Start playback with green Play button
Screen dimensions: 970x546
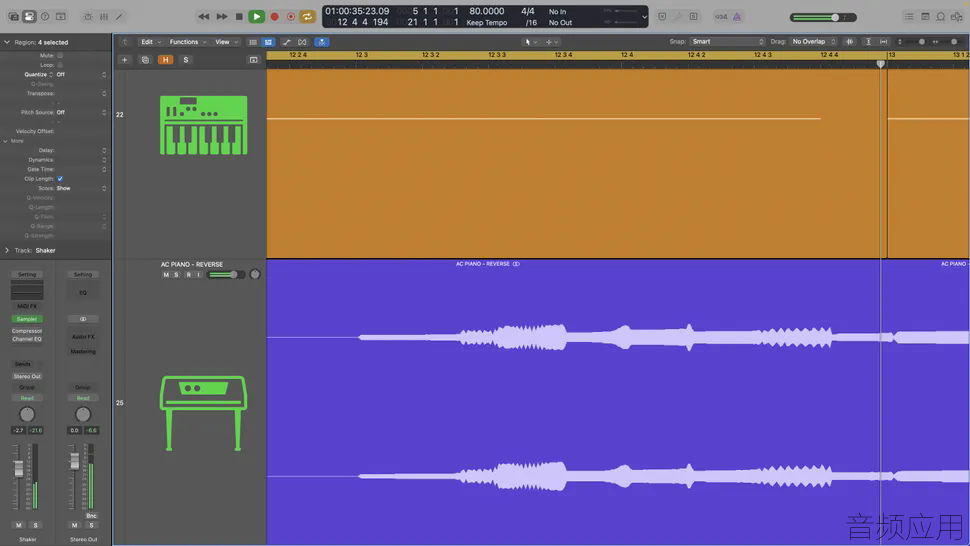pos(256,17)
